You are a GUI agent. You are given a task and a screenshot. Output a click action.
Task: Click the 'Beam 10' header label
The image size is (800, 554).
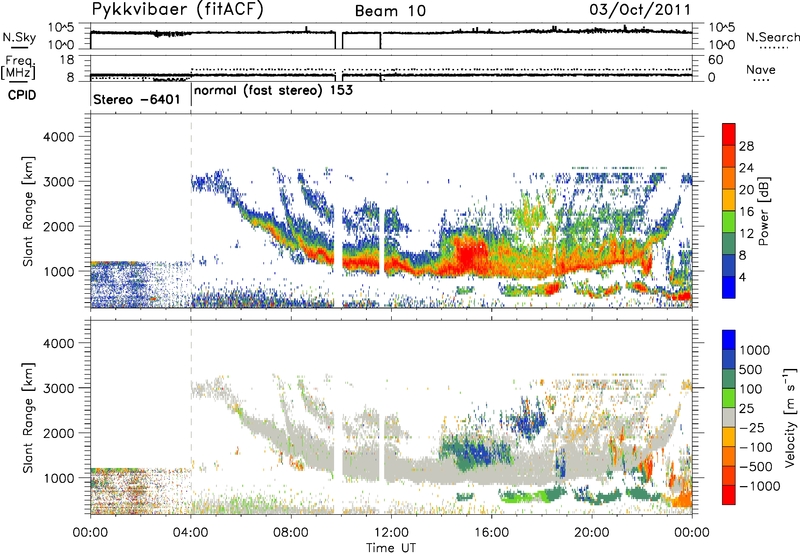pos(390,11)
